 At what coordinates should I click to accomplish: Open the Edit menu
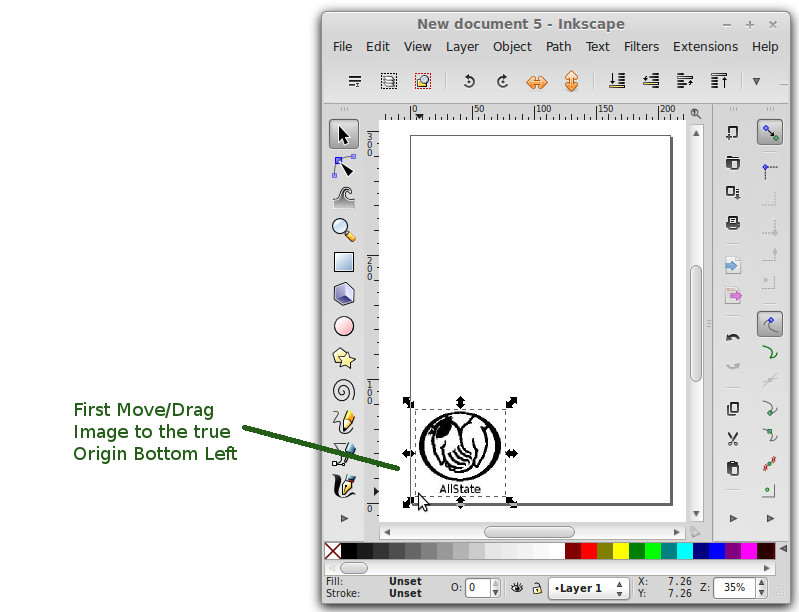click(378, 47)
